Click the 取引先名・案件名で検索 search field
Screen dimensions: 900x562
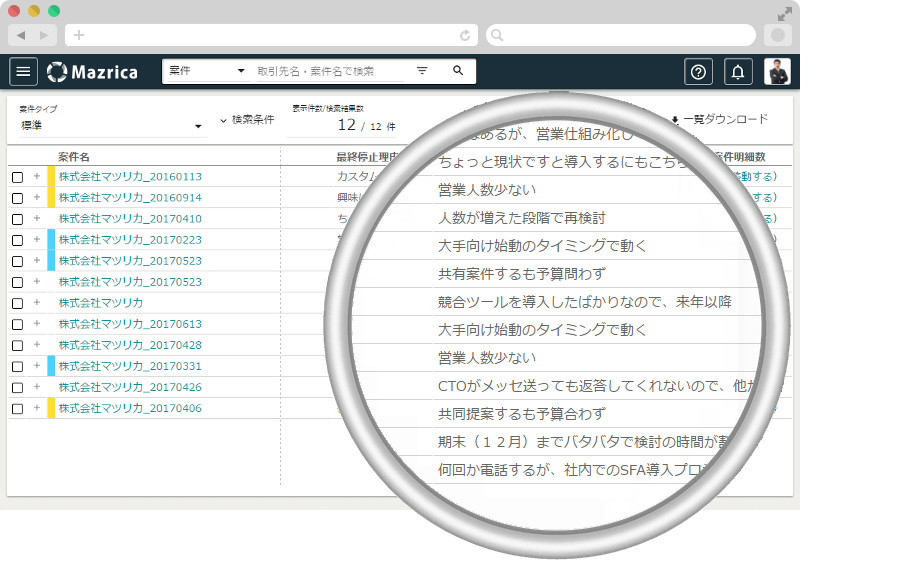click(x=328, y=71)
